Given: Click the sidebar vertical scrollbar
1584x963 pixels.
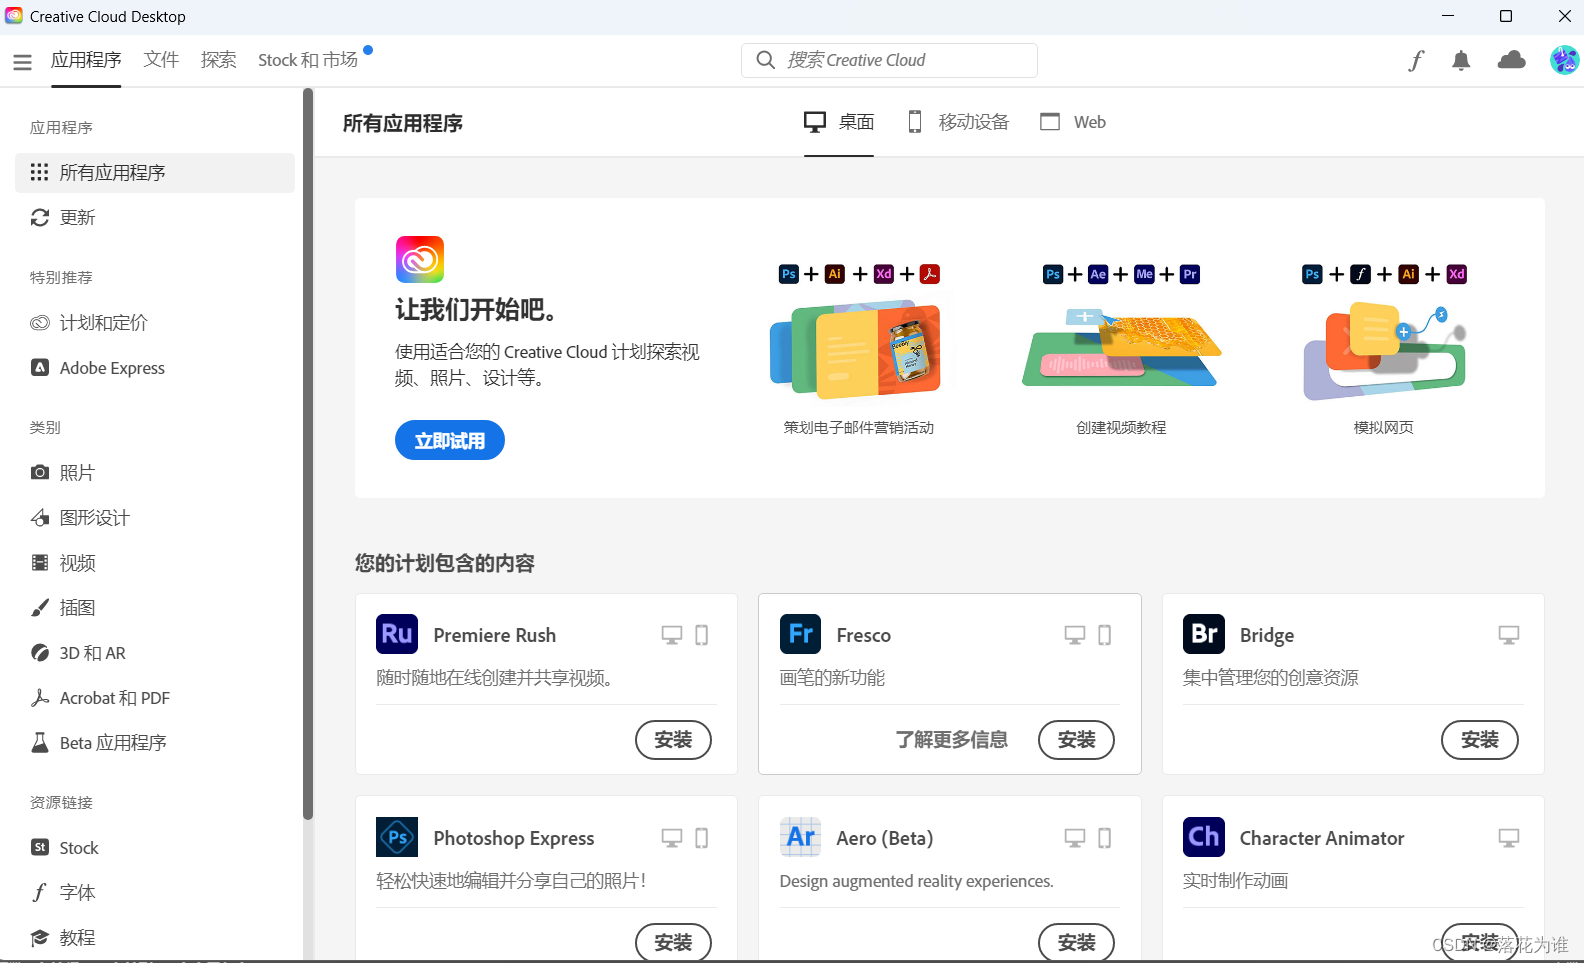Looking at the screenshot, I should pos(308,455).
